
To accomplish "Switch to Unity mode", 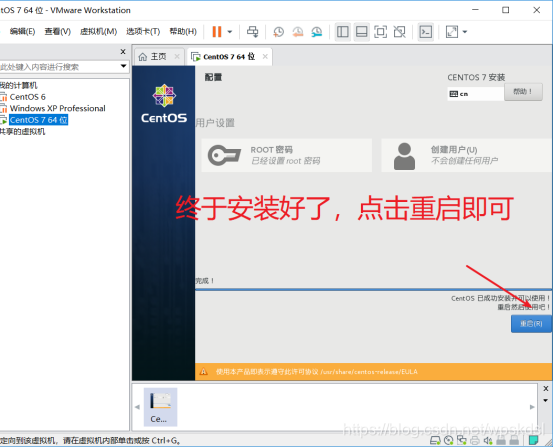I will coord(400,32).
